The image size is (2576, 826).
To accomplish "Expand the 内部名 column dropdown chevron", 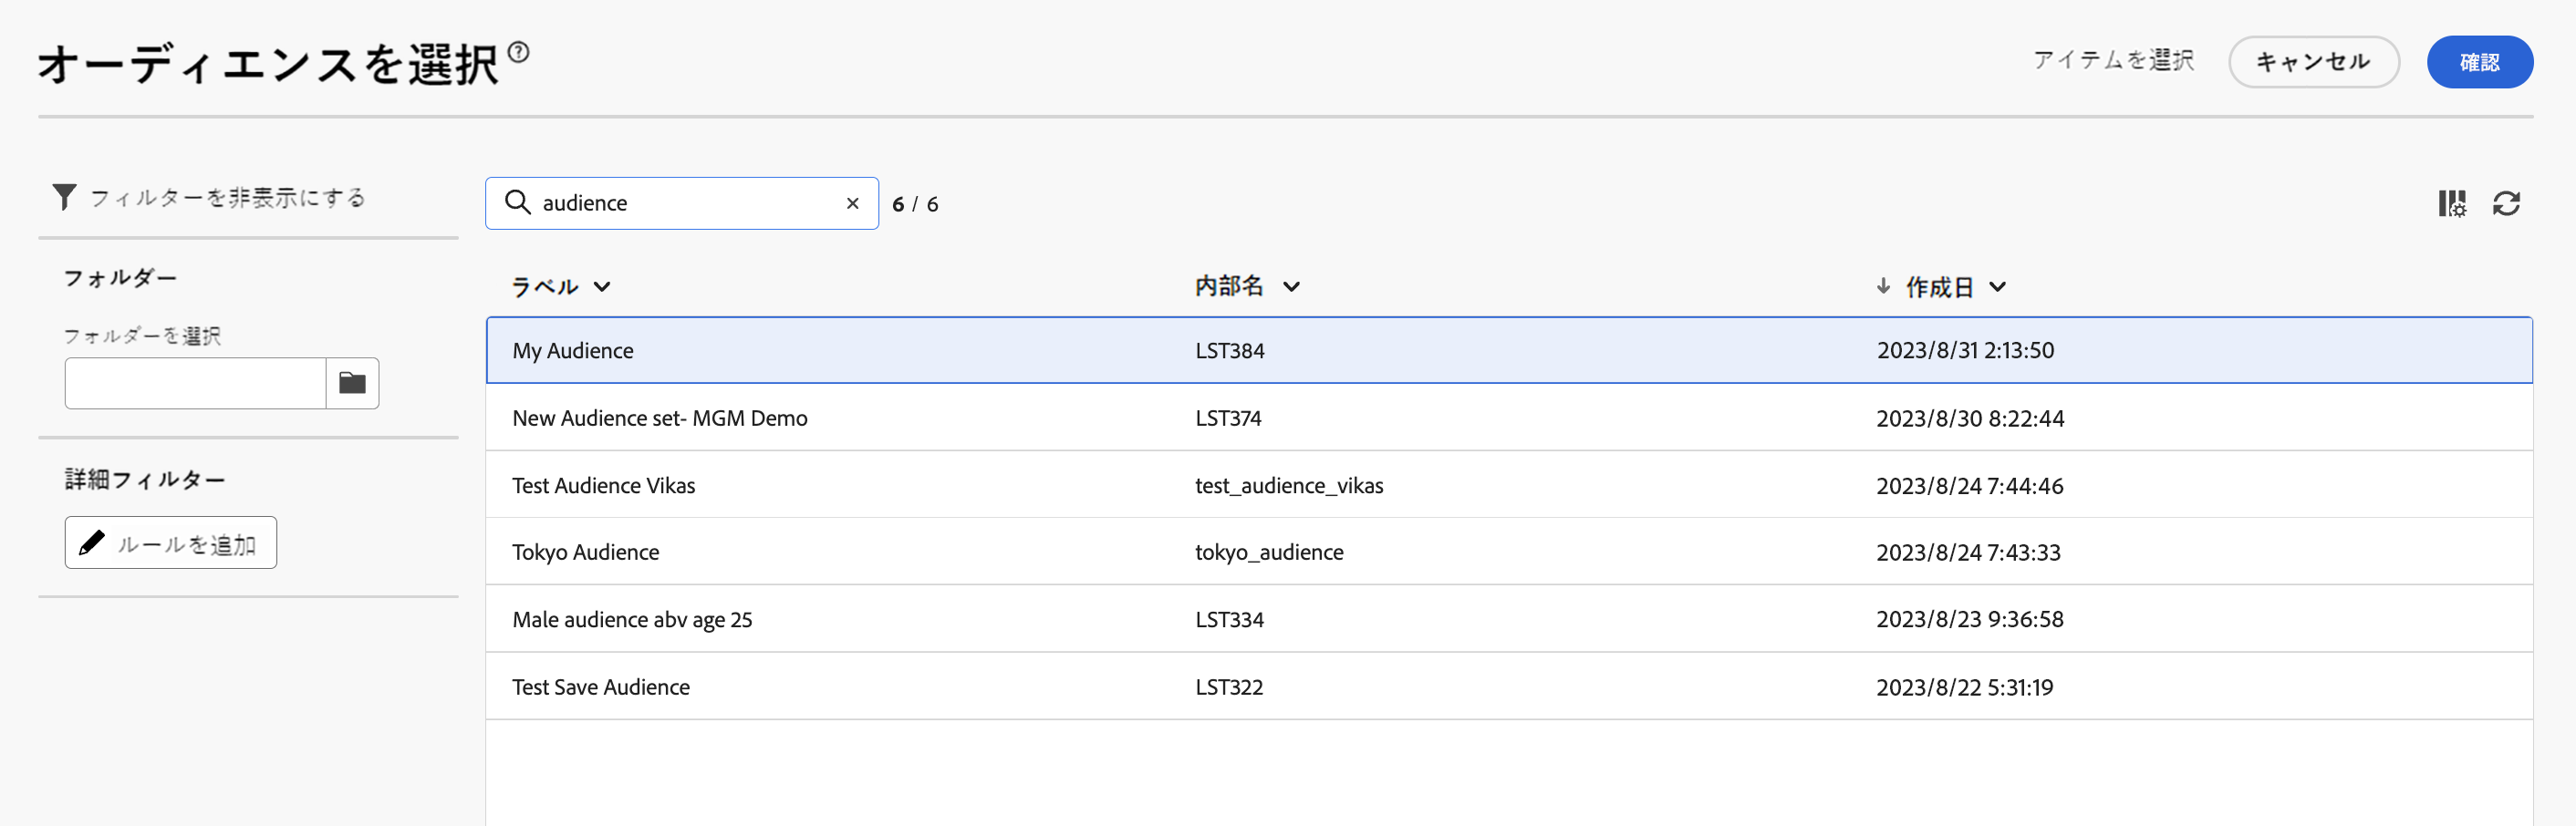I will pyautogui.click(x=1291, y=287).
